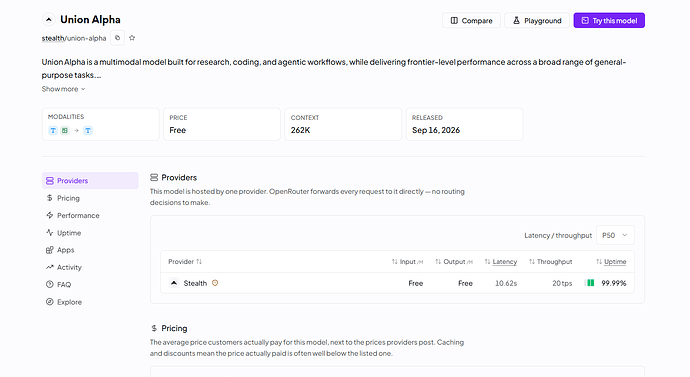Click Try this model button

[609, 20]
